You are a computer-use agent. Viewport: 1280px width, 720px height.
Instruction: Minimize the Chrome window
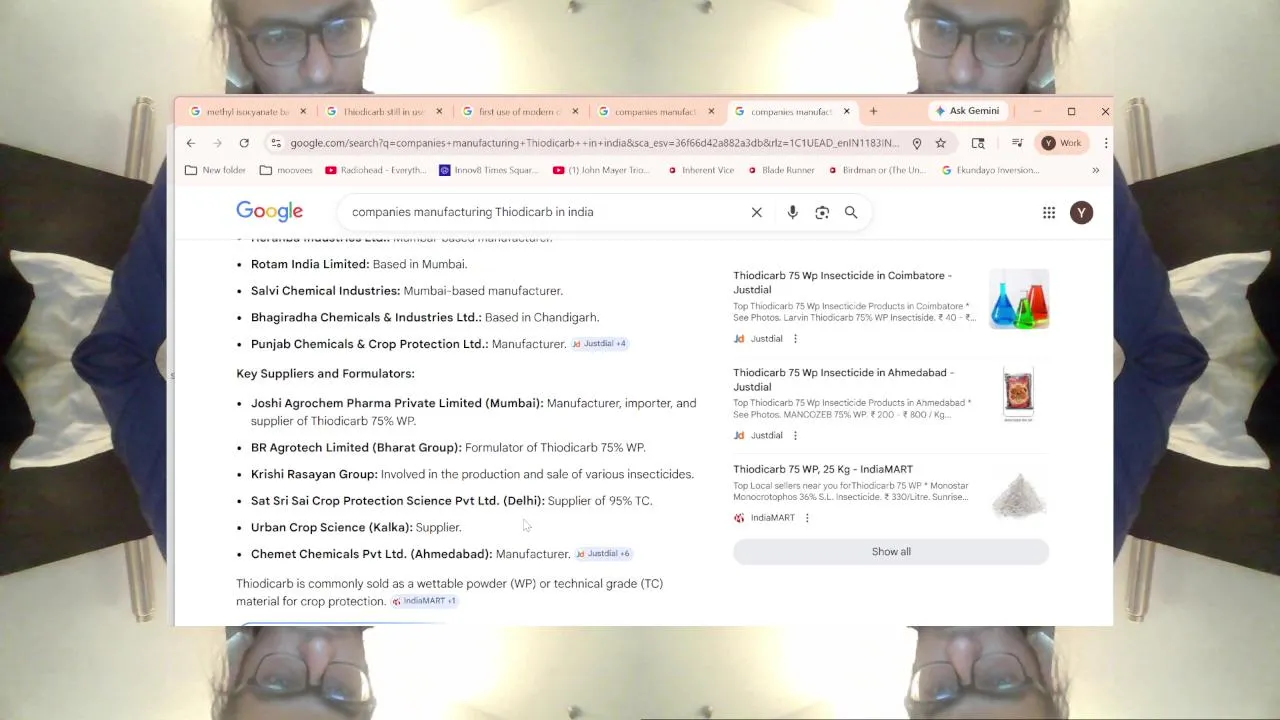click(1037, 111)
